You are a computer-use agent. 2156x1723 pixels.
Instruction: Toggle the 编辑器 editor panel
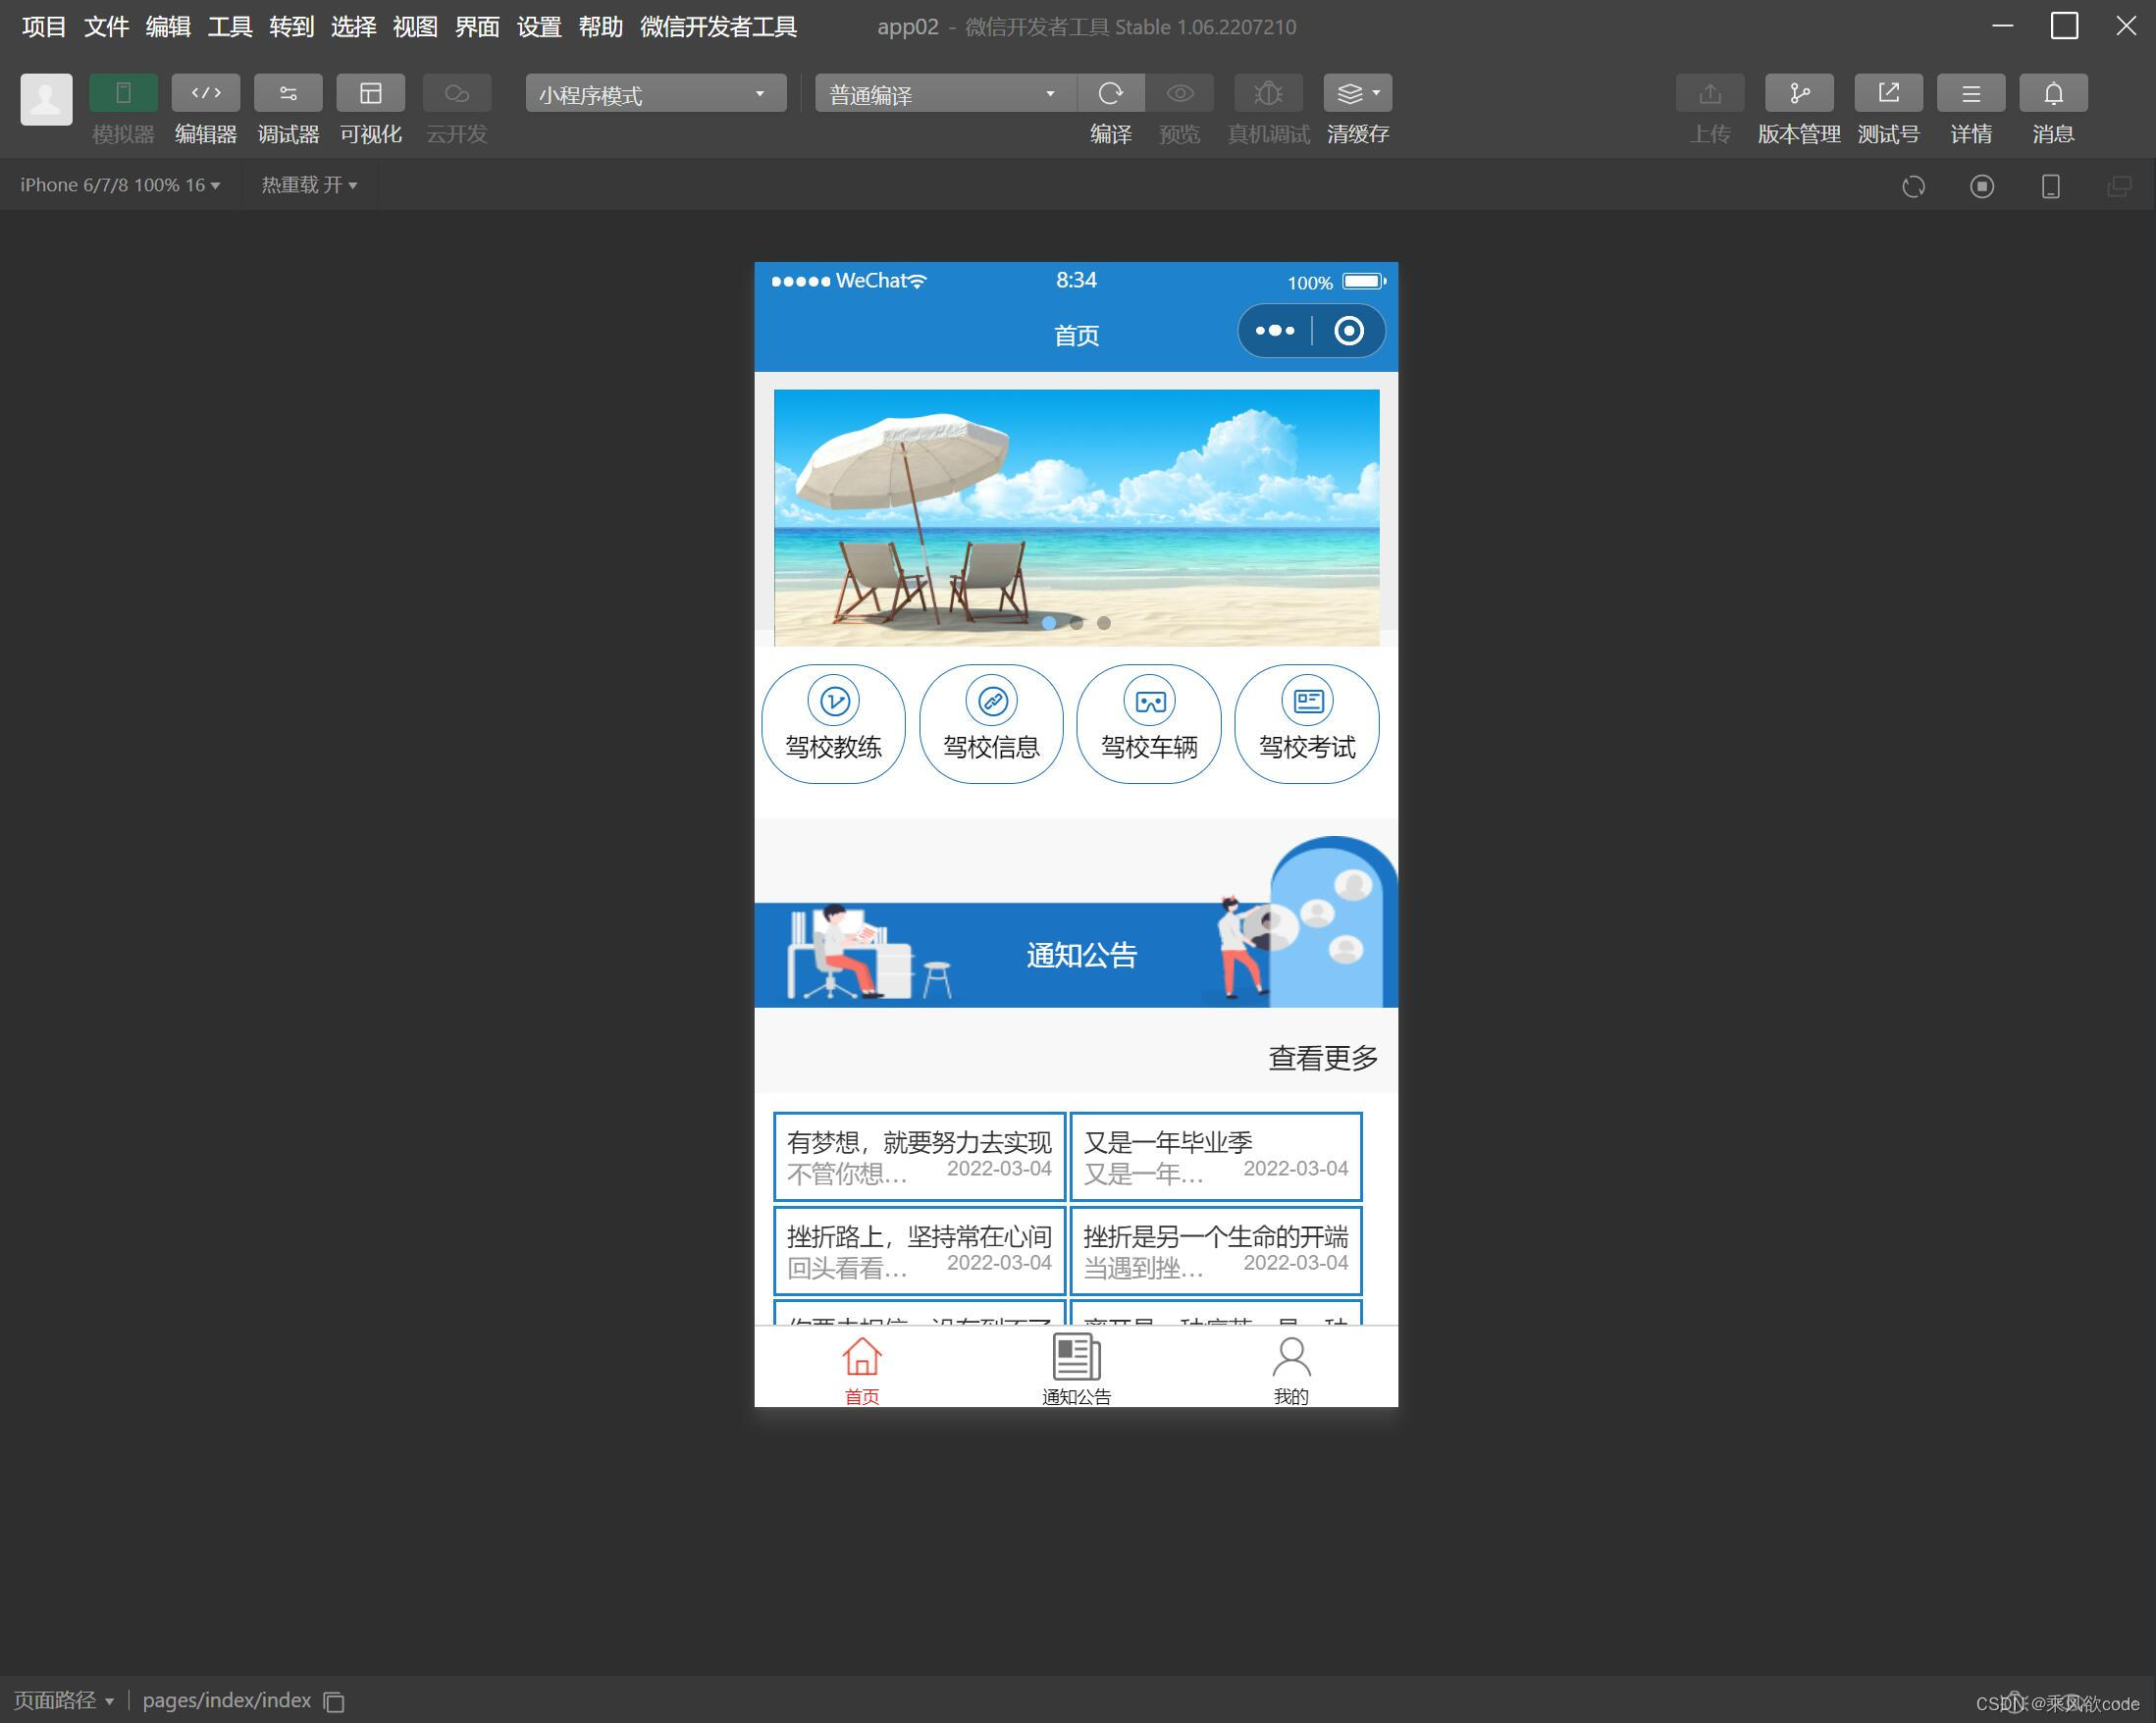(205, 93)
